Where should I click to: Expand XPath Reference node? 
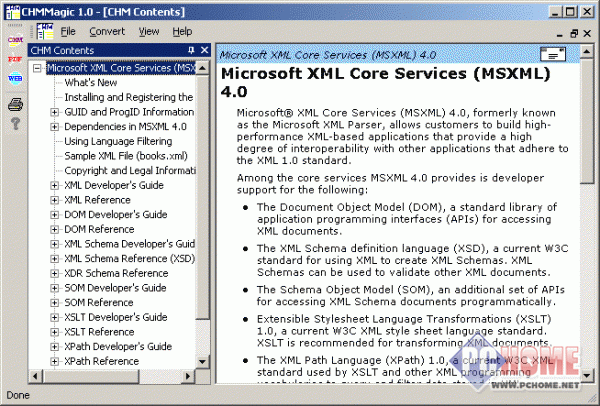tap(54, 361)
